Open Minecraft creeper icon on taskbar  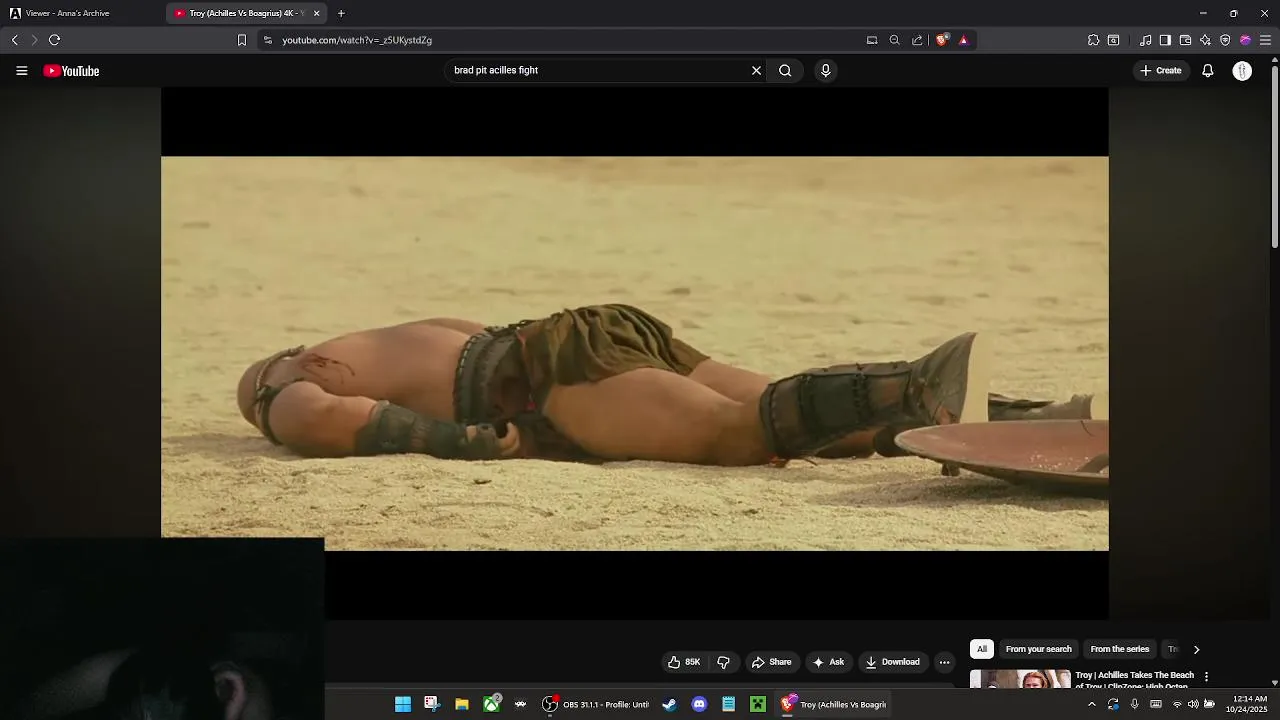point(758,704)
